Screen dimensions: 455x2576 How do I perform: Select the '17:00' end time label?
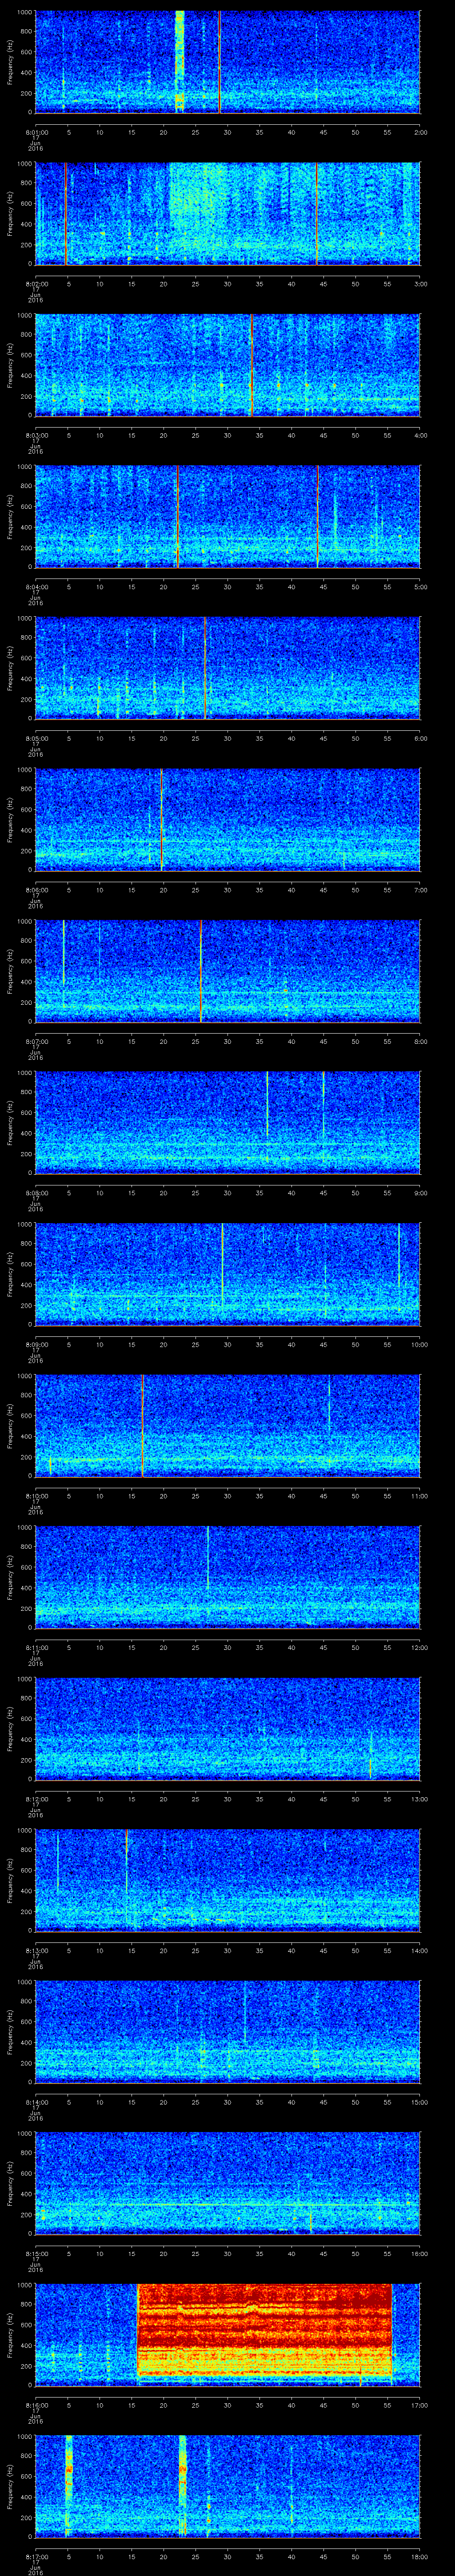coord(419,2406)
